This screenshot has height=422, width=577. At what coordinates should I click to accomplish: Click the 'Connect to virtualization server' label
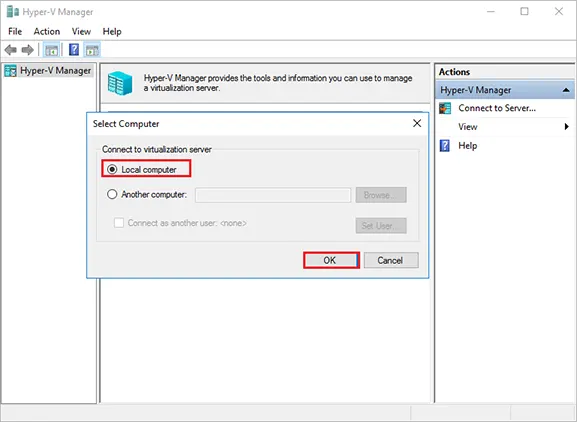(157, 149)
